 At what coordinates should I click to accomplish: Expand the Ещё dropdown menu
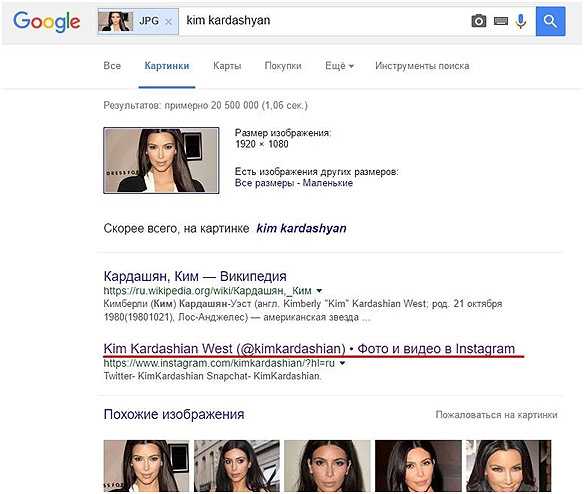[x=339, y=66]
